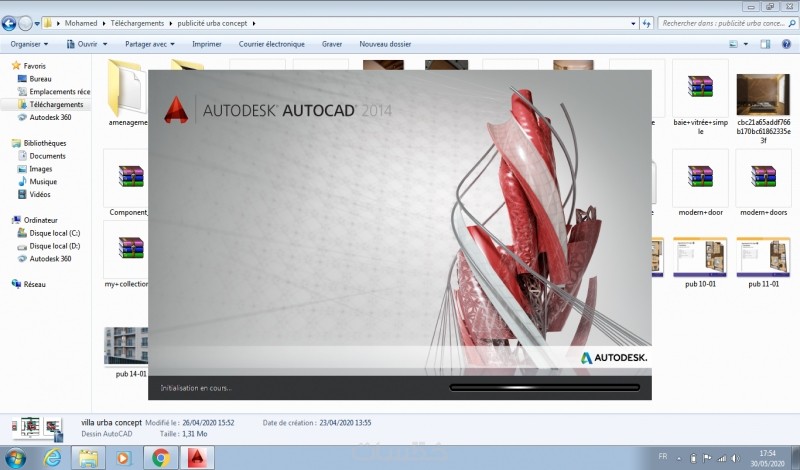Open File Explorer from the taskbar
This screenshot has height=470, width=800.
88,458
